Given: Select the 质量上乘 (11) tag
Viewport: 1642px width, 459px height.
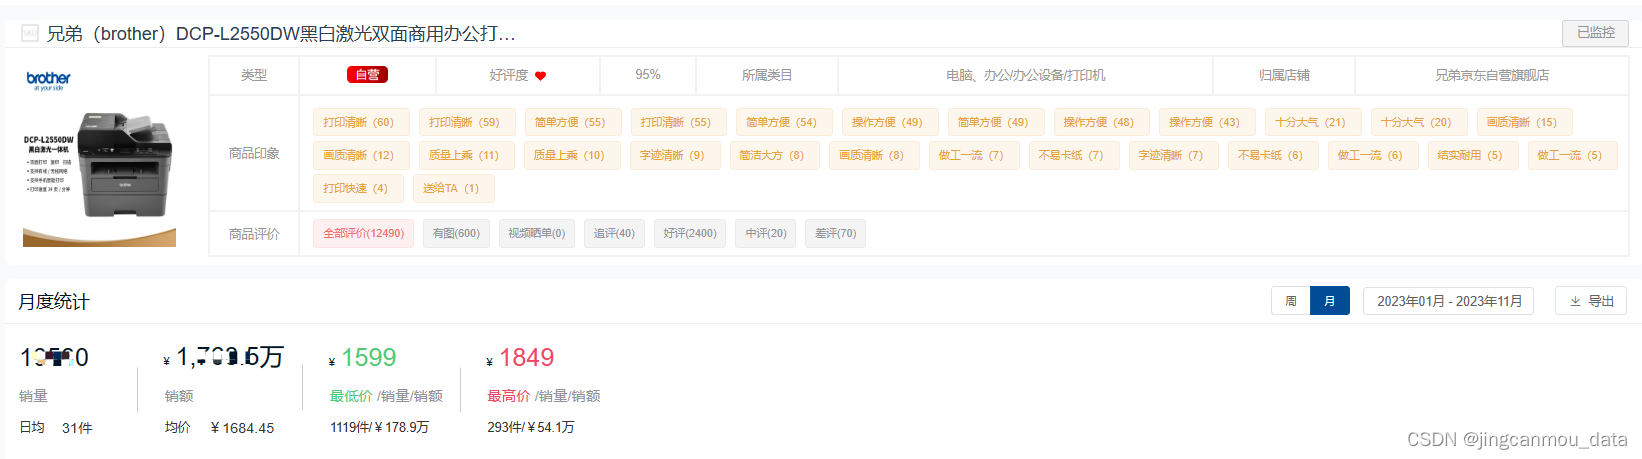Looking at the screenshot, I should (466, 155).
